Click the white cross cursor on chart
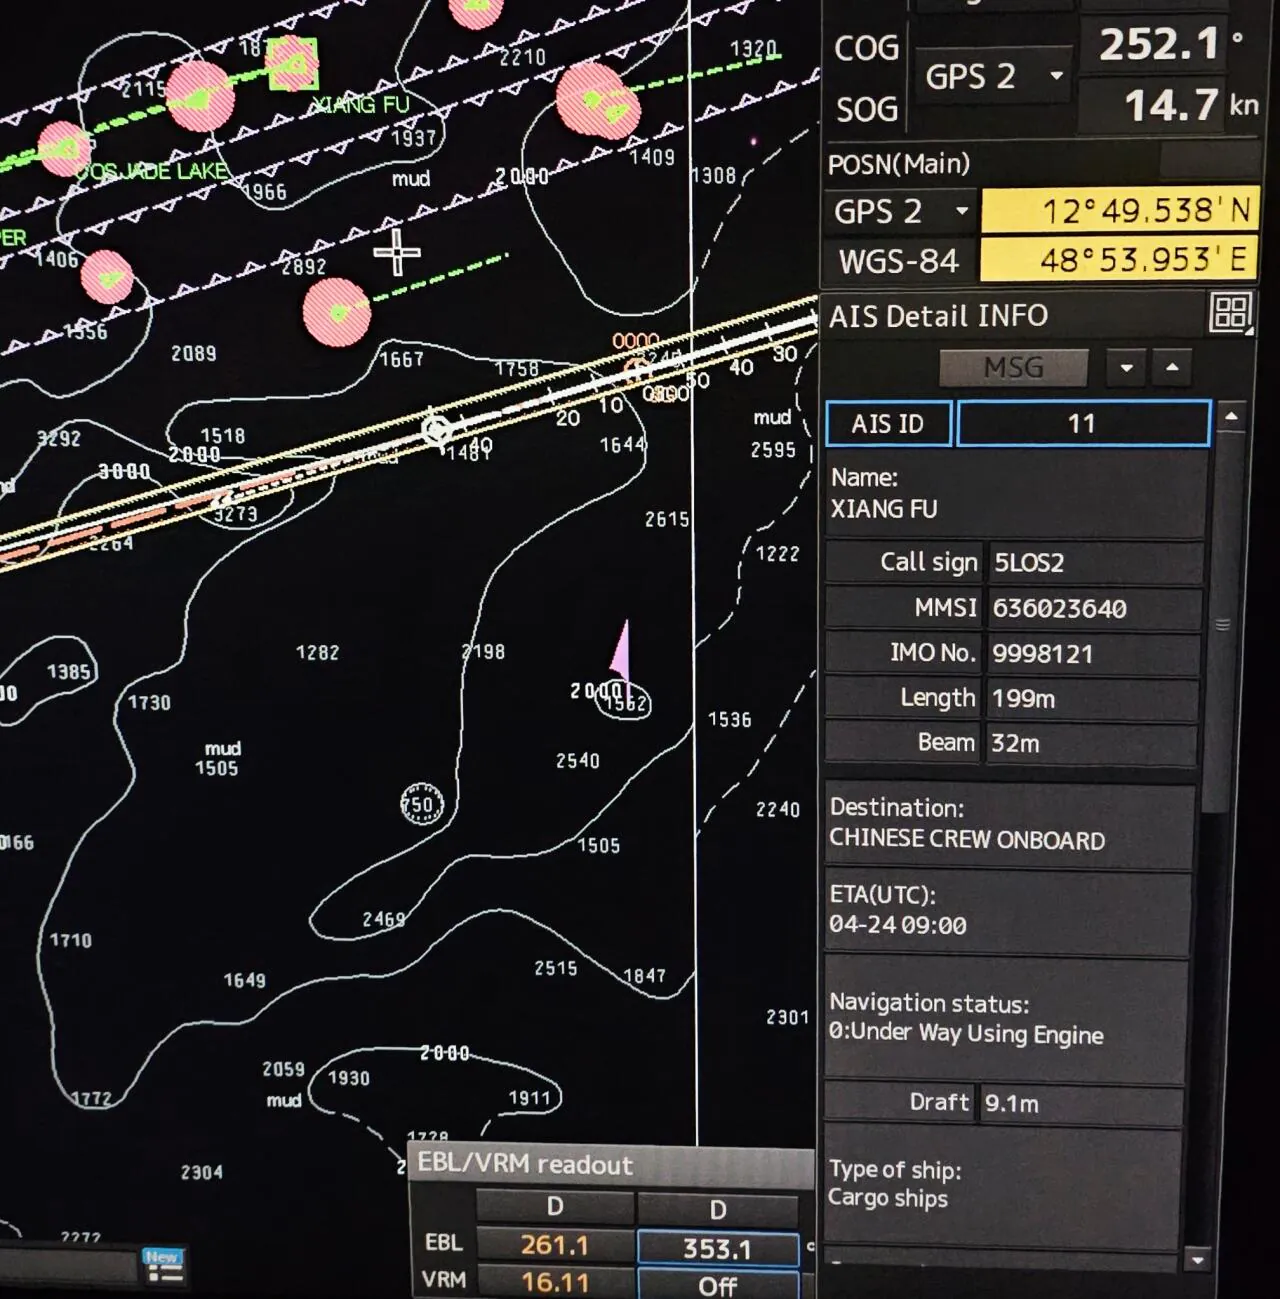Viewport: 1280px width, 1299px height. (x=397, y=252)
